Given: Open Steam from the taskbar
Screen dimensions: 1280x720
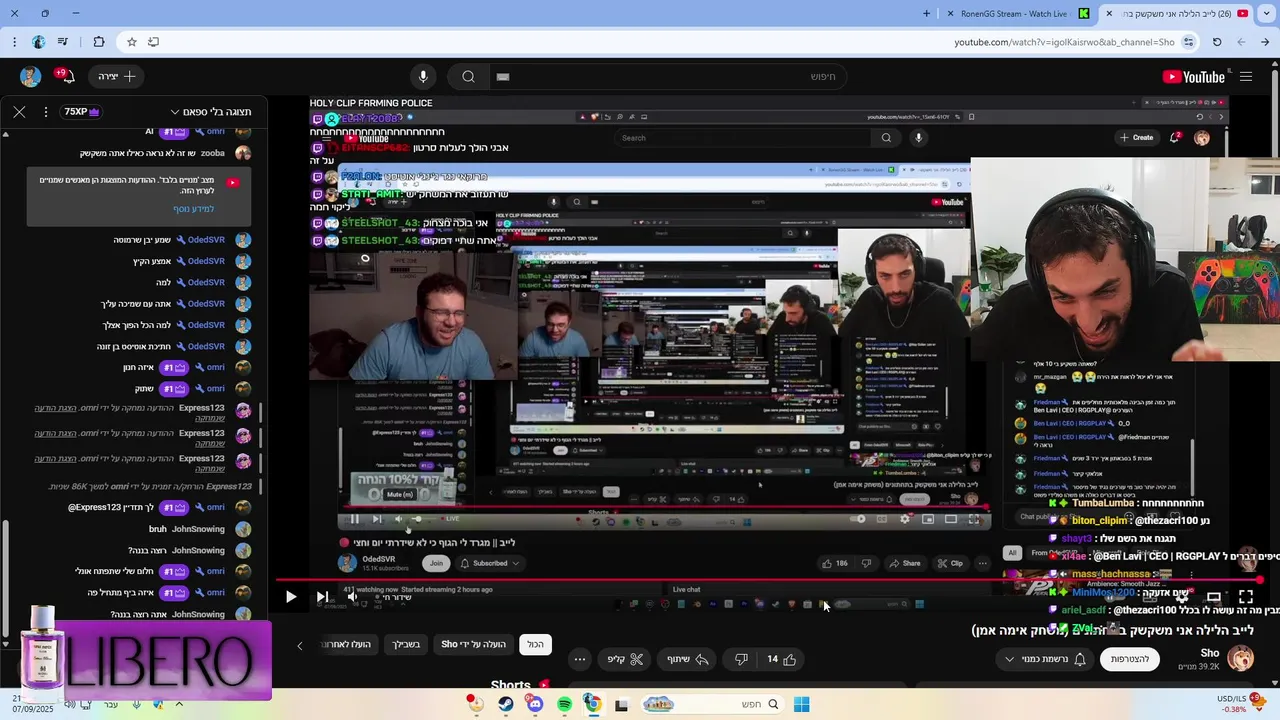Looking at the screenshot, I should click(506, 704).
